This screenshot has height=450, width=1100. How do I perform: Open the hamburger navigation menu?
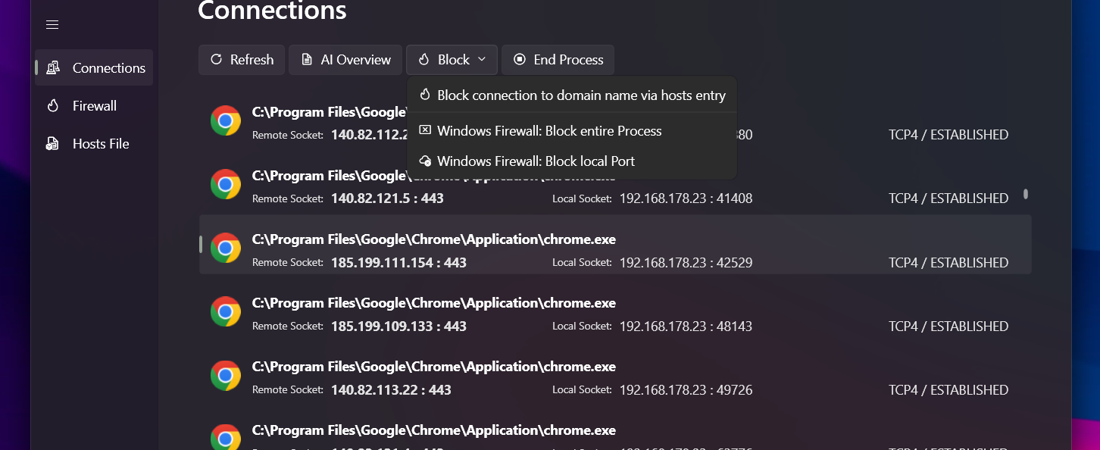(x=52, y=25)
